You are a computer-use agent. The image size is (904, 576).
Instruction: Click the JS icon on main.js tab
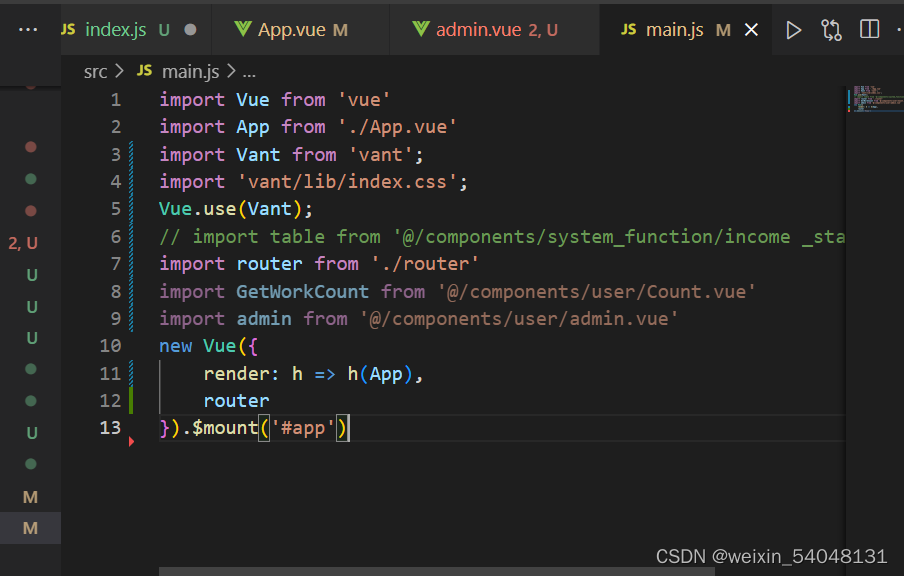click(x=629, y=30)
